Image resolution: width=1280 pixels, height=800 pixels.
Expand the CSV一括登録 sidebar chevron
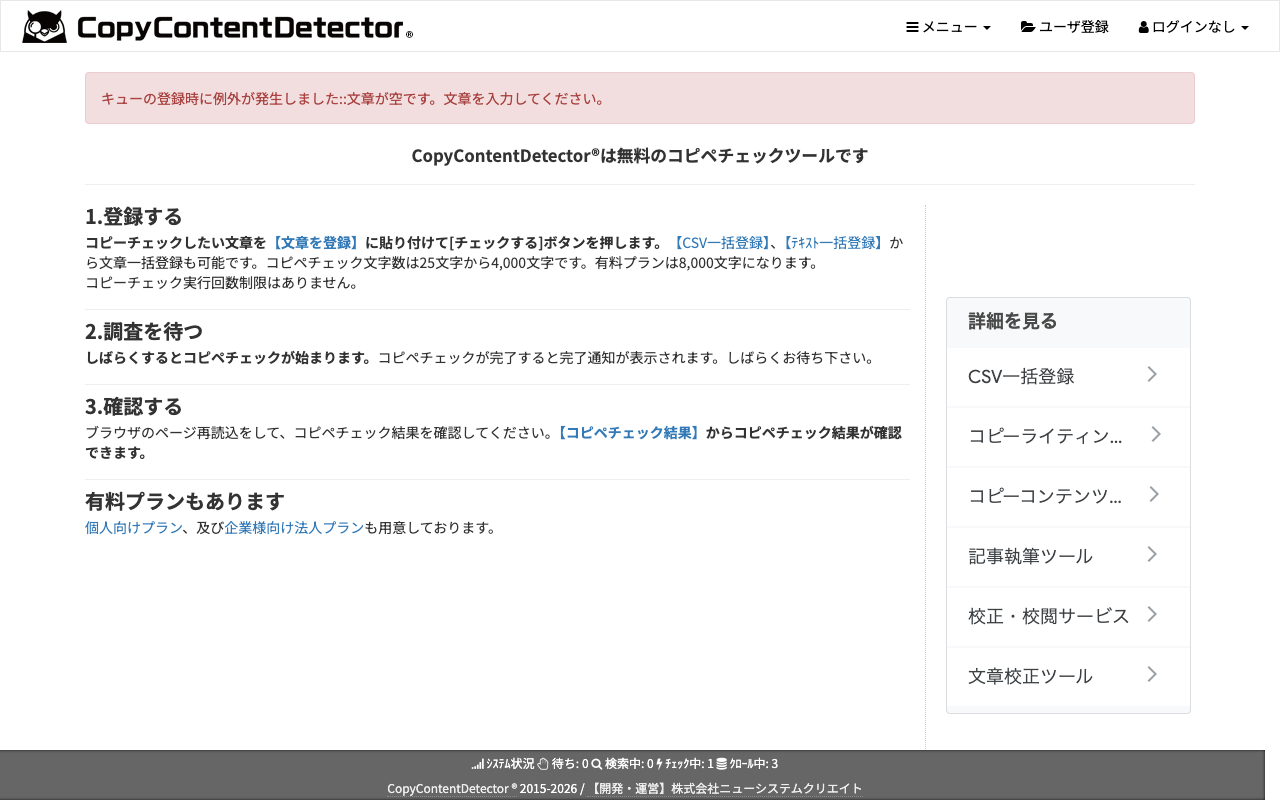(1152, 374)
